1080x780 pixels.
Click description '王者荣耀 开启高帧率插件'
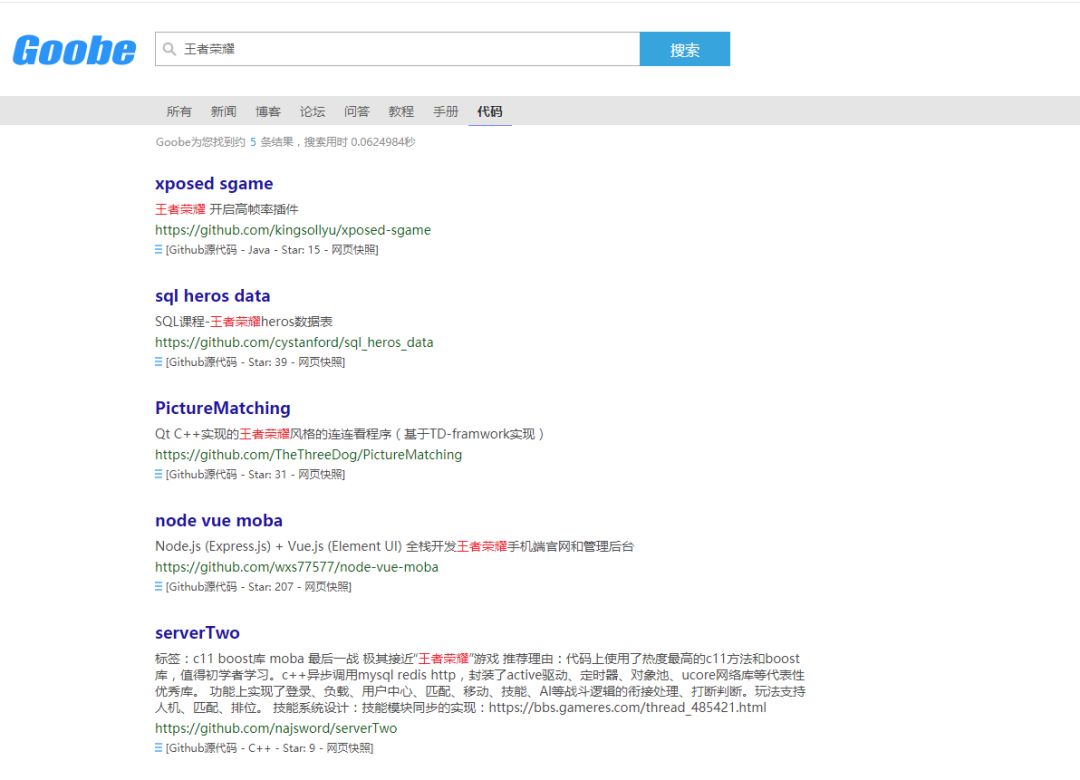coord(227,209)
